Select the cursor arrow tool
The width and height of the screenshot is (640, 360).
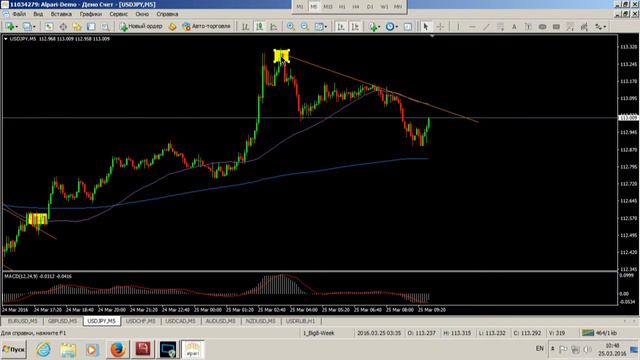click(426, 27)
